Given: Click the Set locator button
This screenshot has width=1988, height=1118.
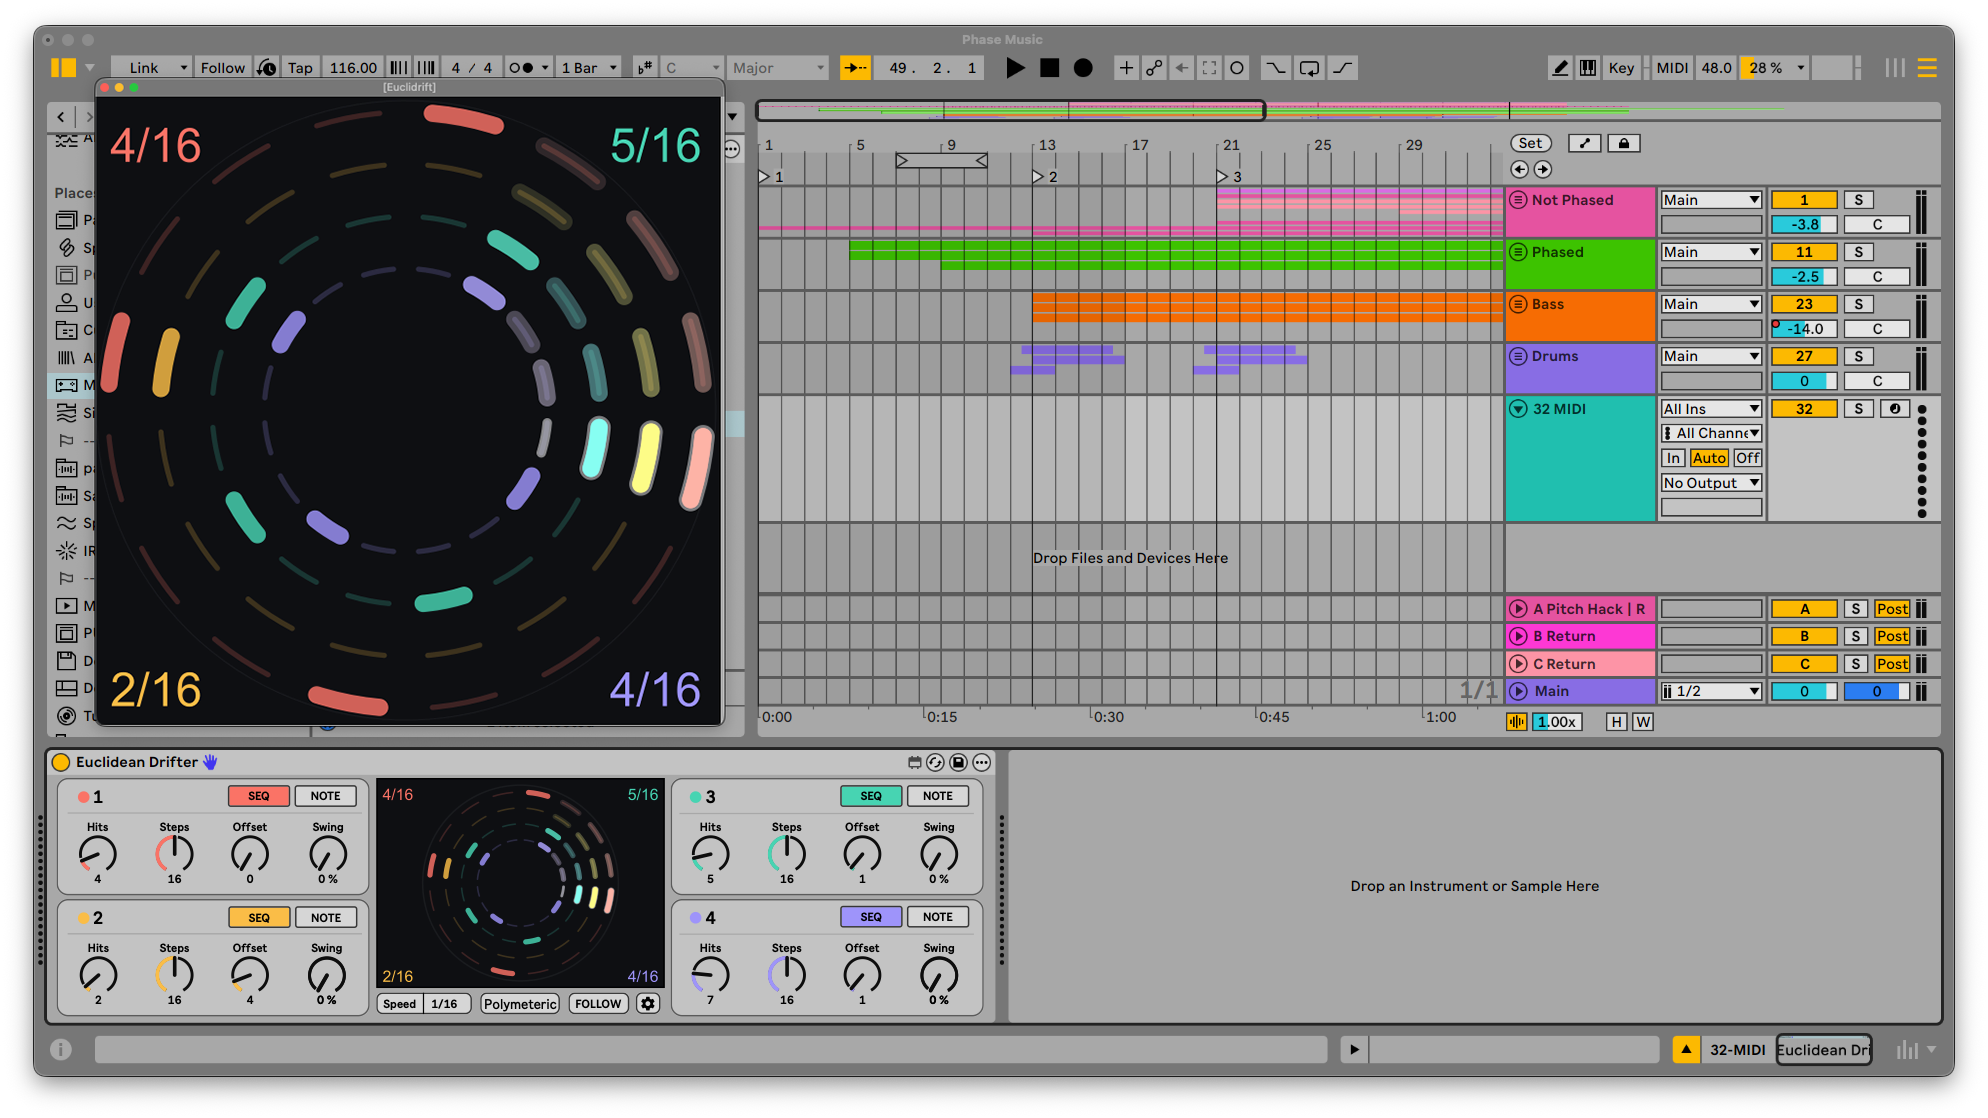Looking at the screenshot, I should point(1530,144).
